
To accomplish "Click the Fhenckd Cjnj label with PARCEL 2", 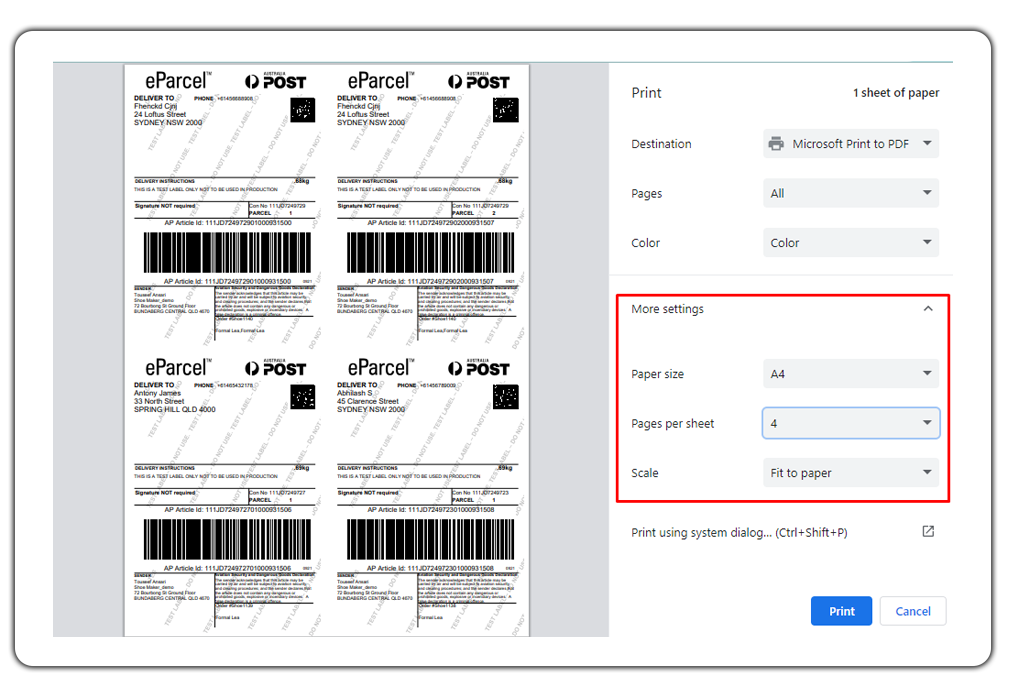I will pyautogui.click(x=428, y=206).
